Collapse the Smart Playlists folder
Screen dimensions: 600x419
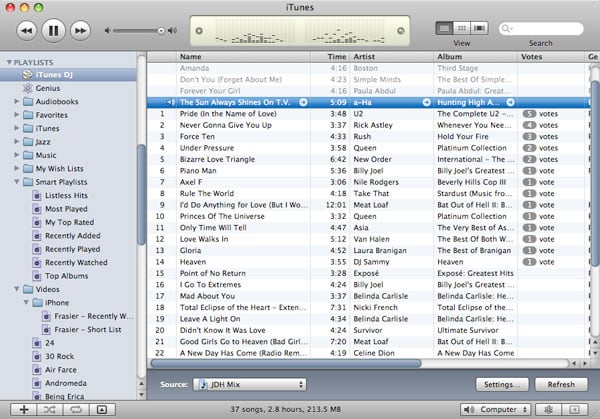[x=16, y=182]
